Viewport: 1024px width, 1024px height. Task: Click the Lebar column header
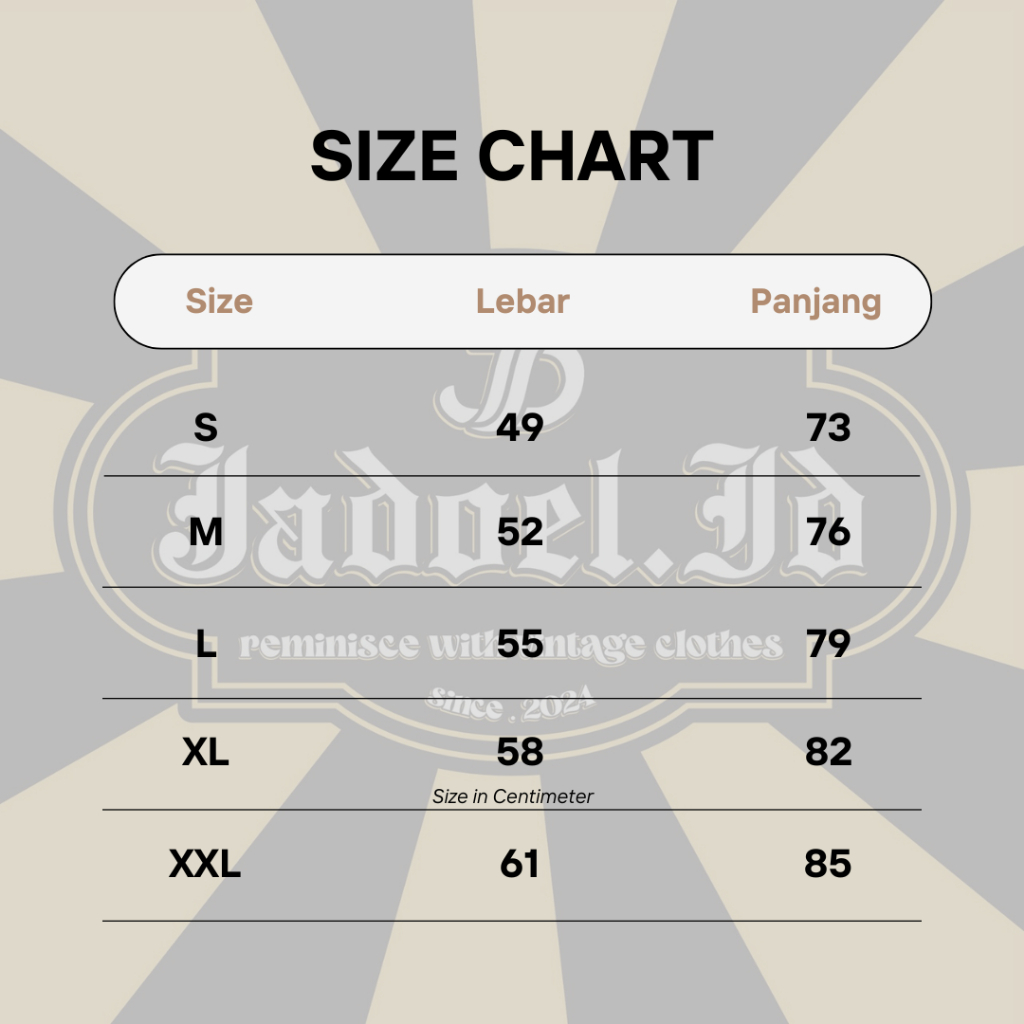pos(522,301)
